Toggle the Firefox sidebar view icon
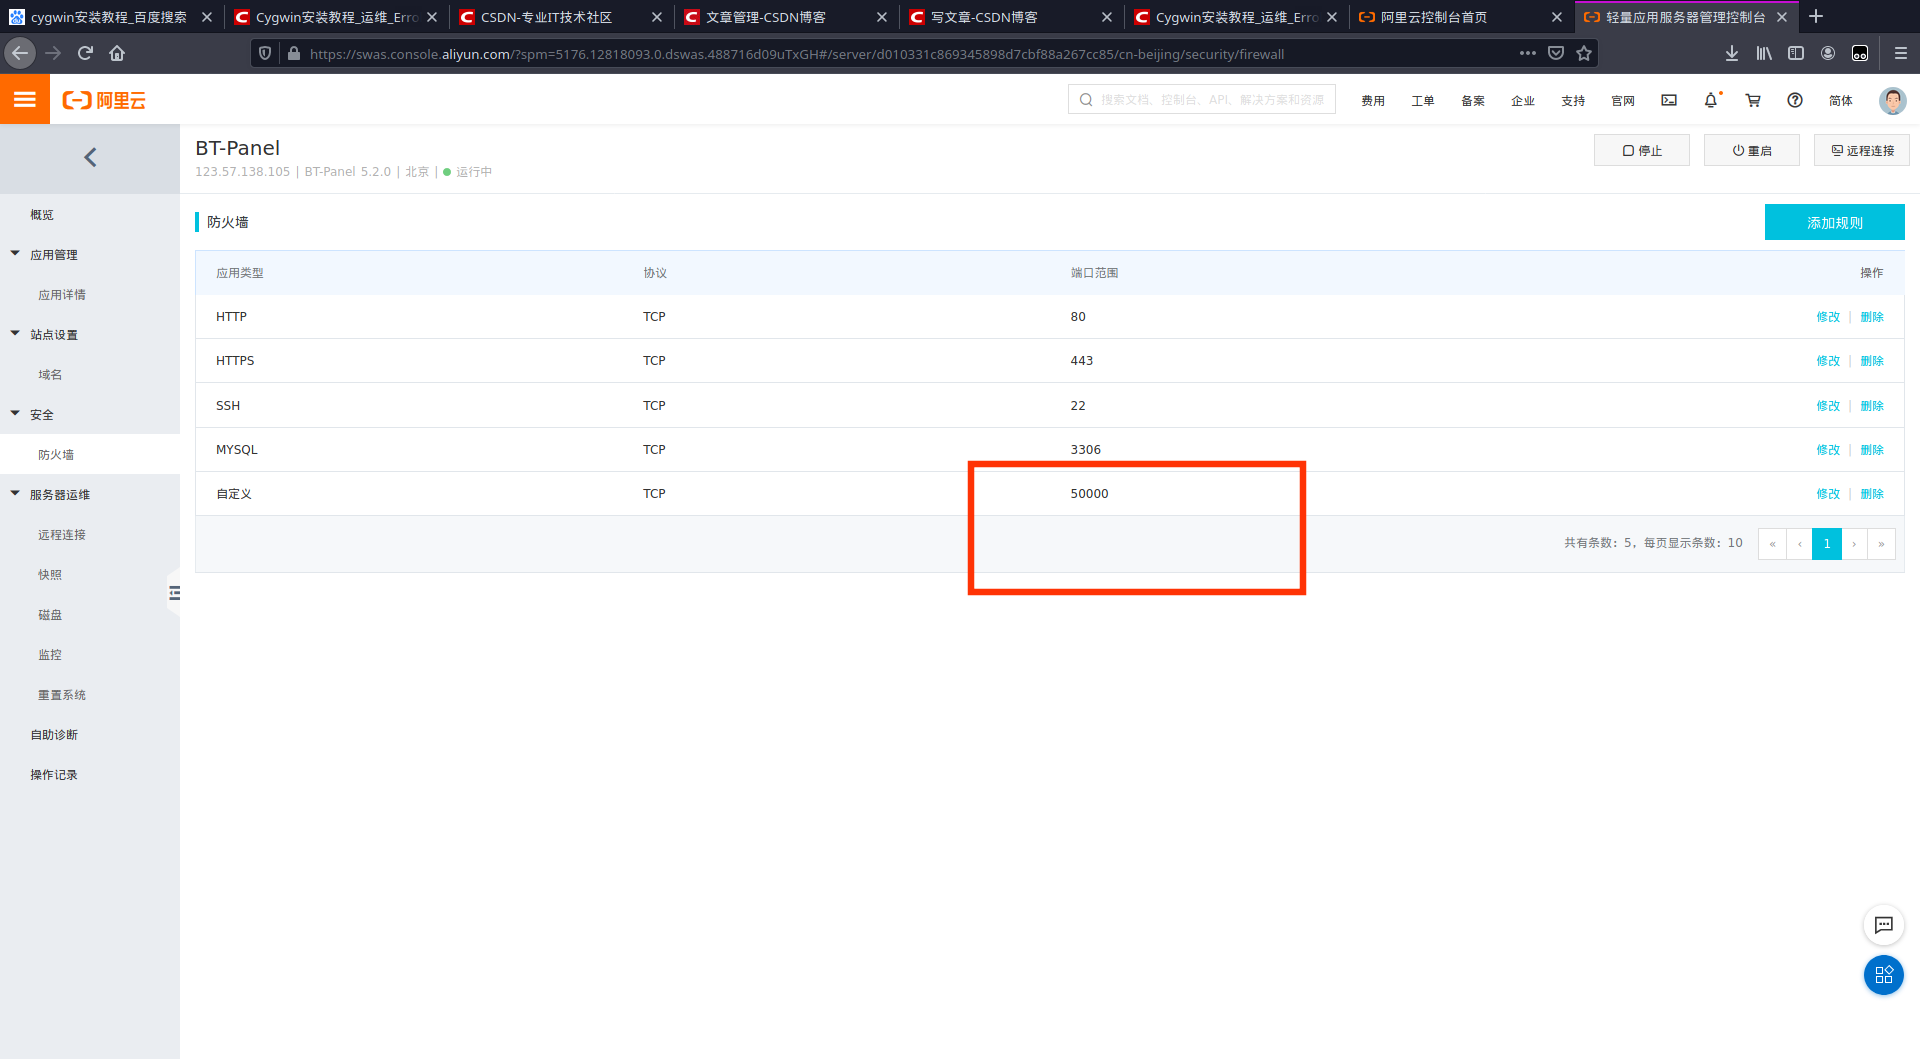Screen dimensions: 1920x1059 (x=1796, y=53)
